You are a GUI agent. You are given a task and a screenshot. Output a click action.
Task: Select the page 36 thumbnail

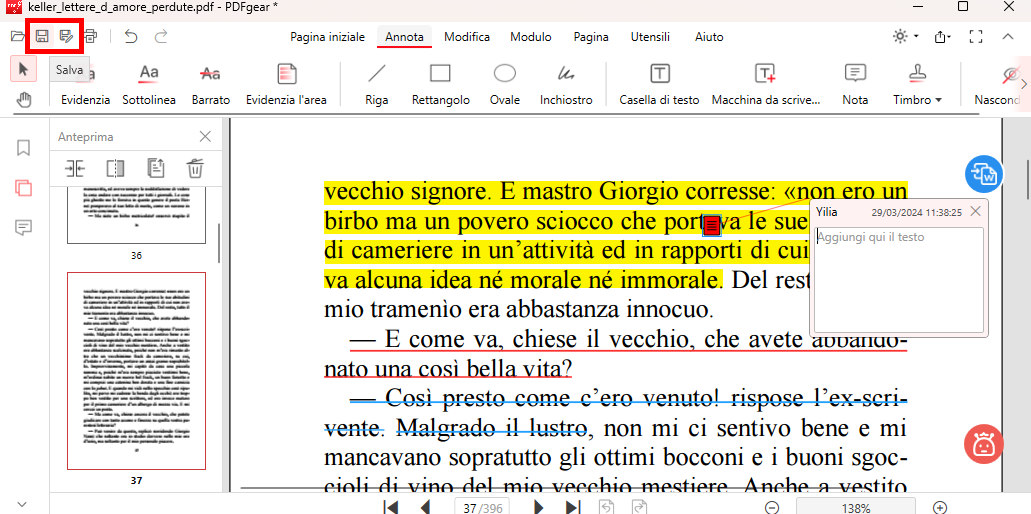click(x=136, y=216)
